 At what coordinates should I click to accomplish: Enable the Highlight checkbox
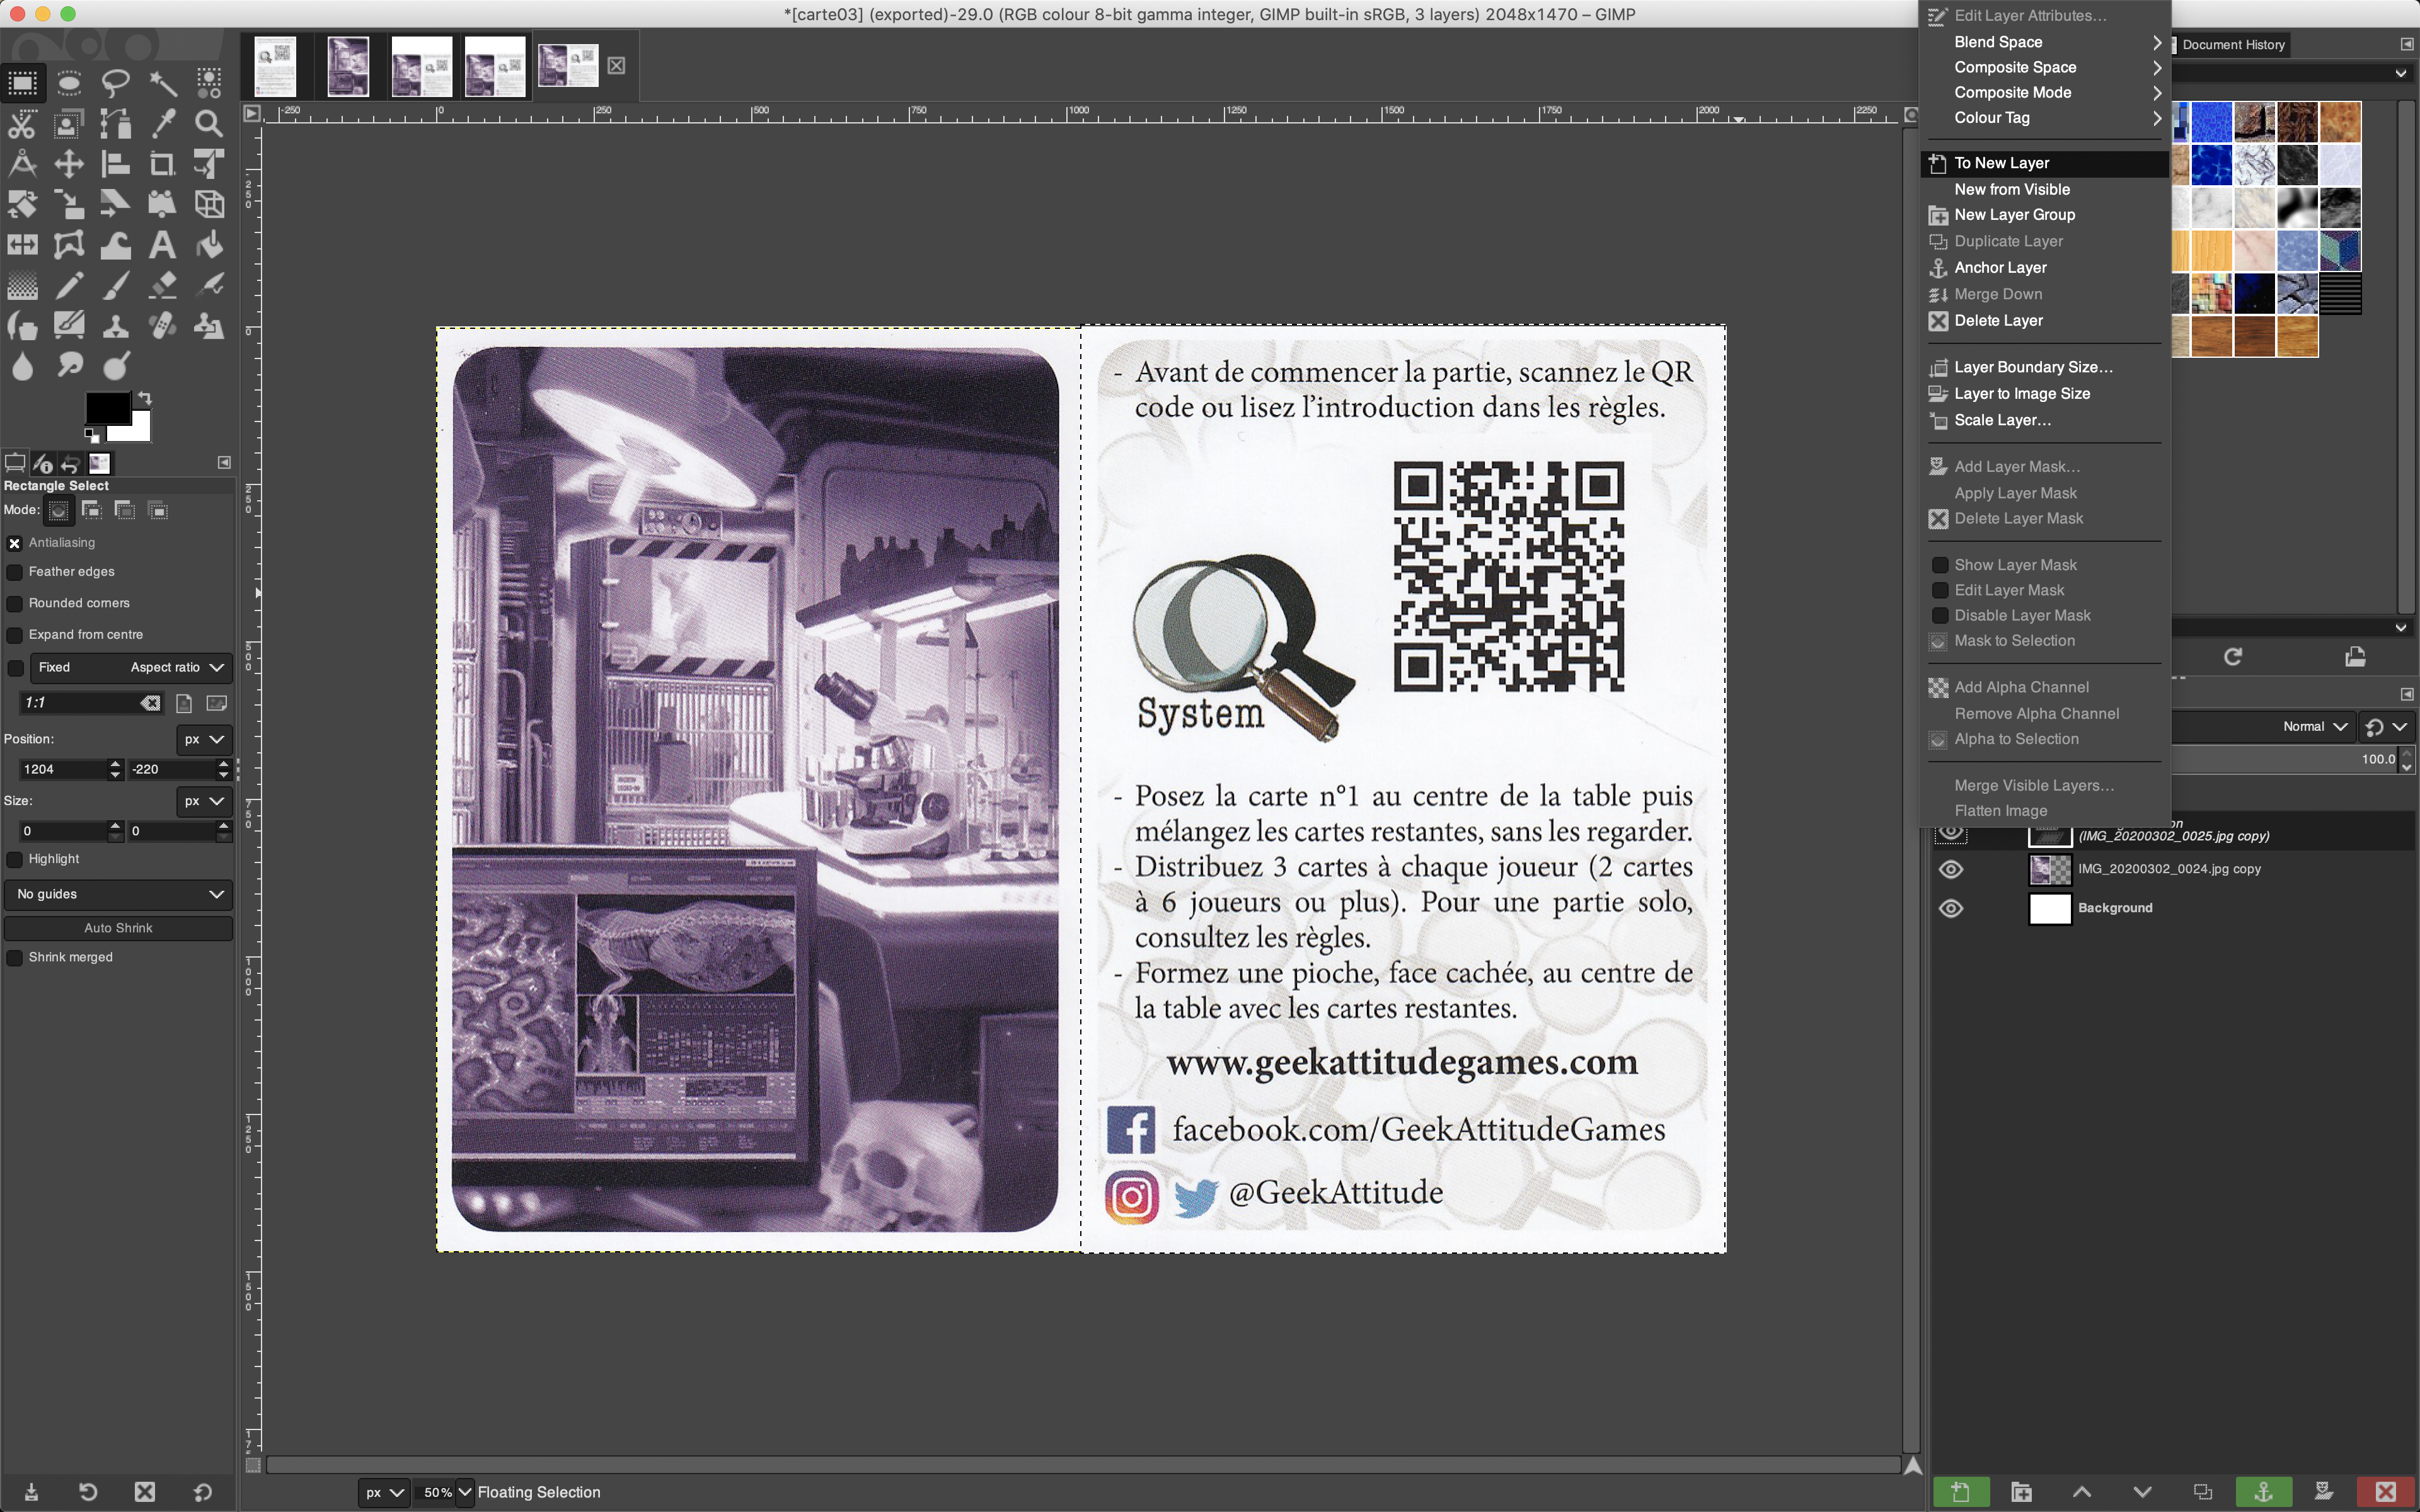15,860
